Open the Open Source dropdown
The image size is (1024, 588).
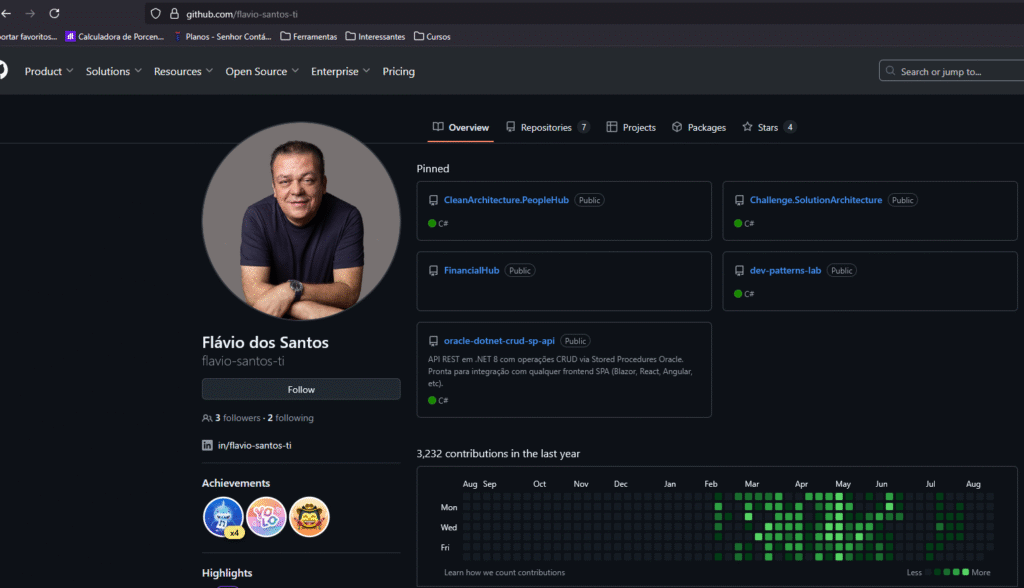(261, 71)
